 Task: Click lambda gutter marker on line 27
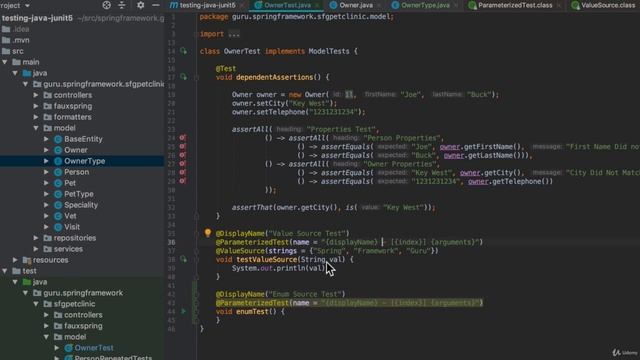pos(182,164)
